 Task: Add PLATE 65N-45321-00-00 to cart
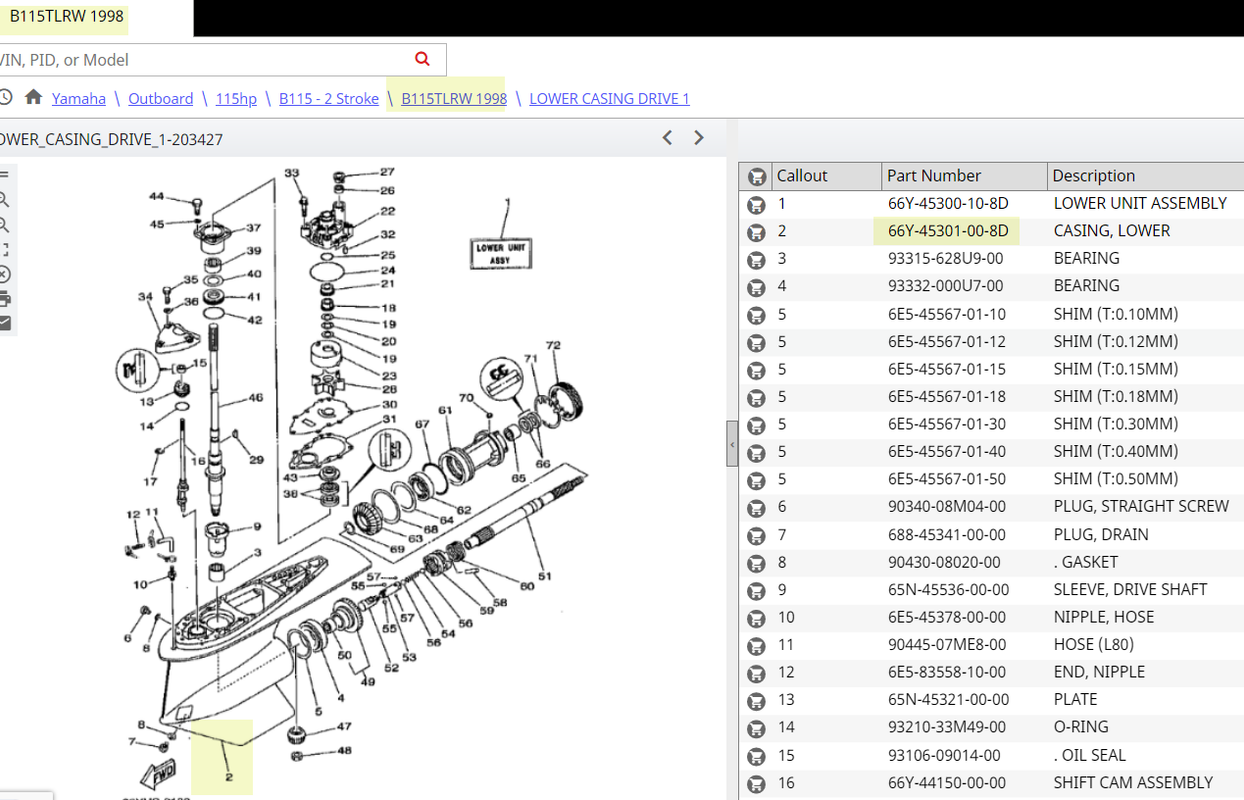pyautogui.click(x=757, y=701)
